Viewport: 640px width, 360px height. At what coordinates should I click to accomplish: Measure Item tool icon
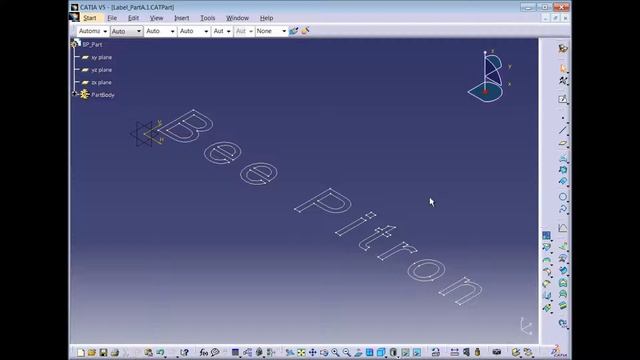[x=466, y=352]
